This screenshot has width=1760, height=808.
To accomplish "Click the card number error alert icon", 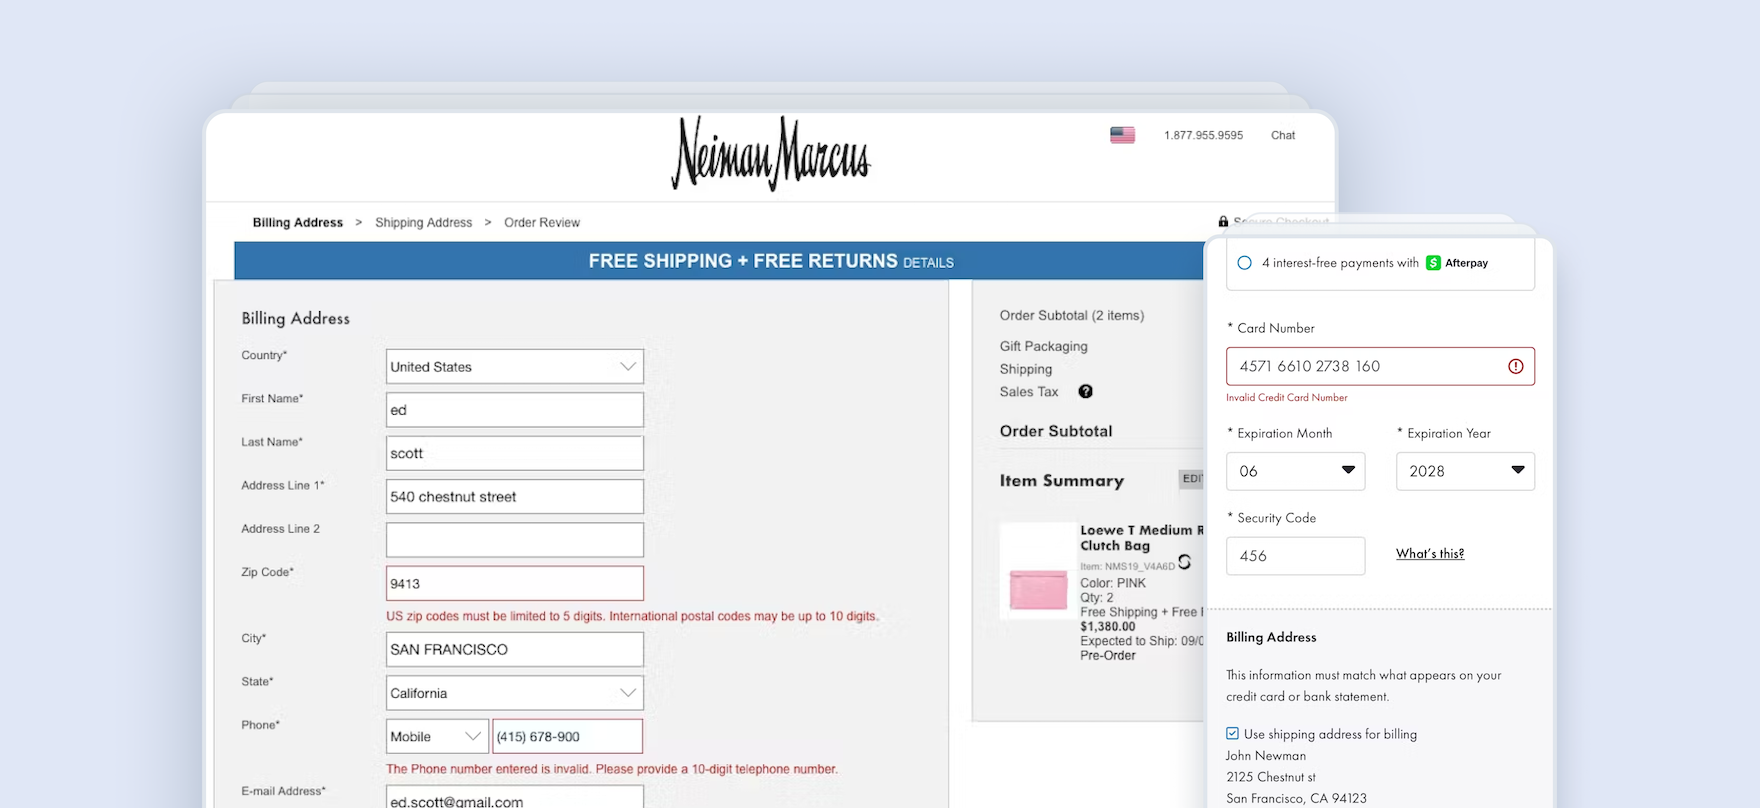I will (1515, 367).
